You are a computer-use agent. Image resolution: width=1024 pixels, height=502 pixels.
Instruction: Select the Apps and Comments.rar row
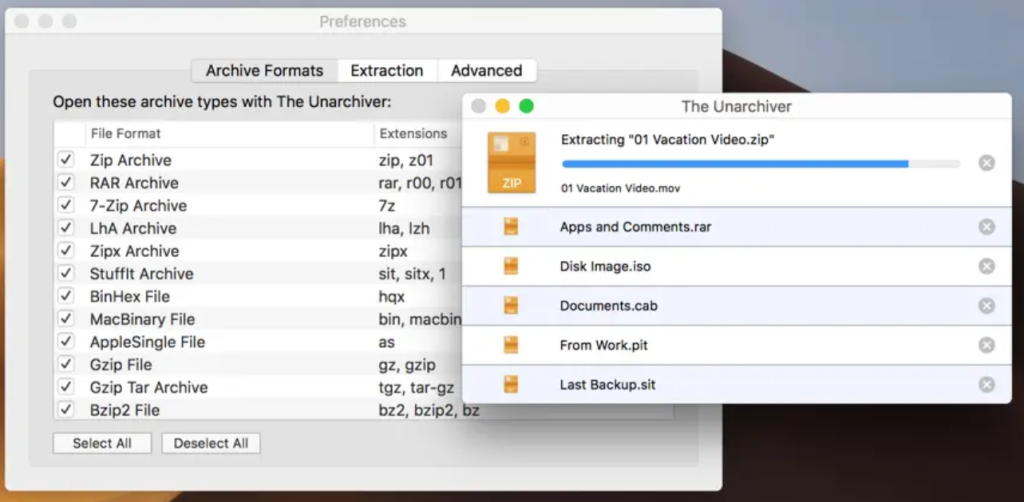(737, 227)
